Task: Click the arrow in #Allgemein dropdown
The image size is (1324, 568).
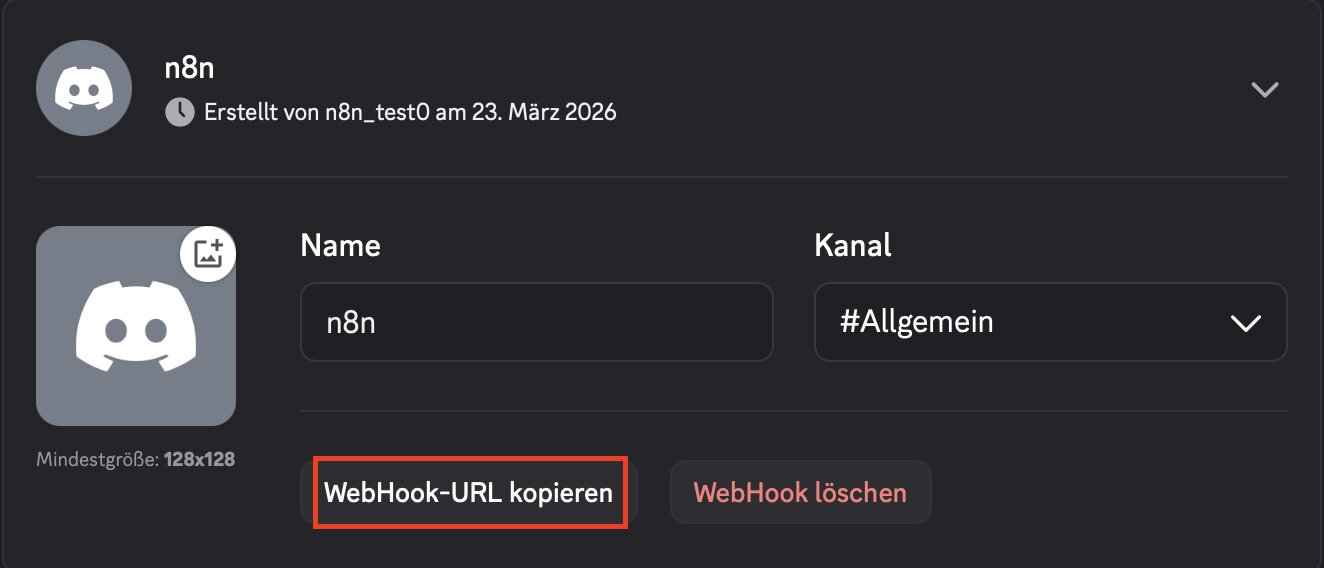Action: coord(1245,323)
